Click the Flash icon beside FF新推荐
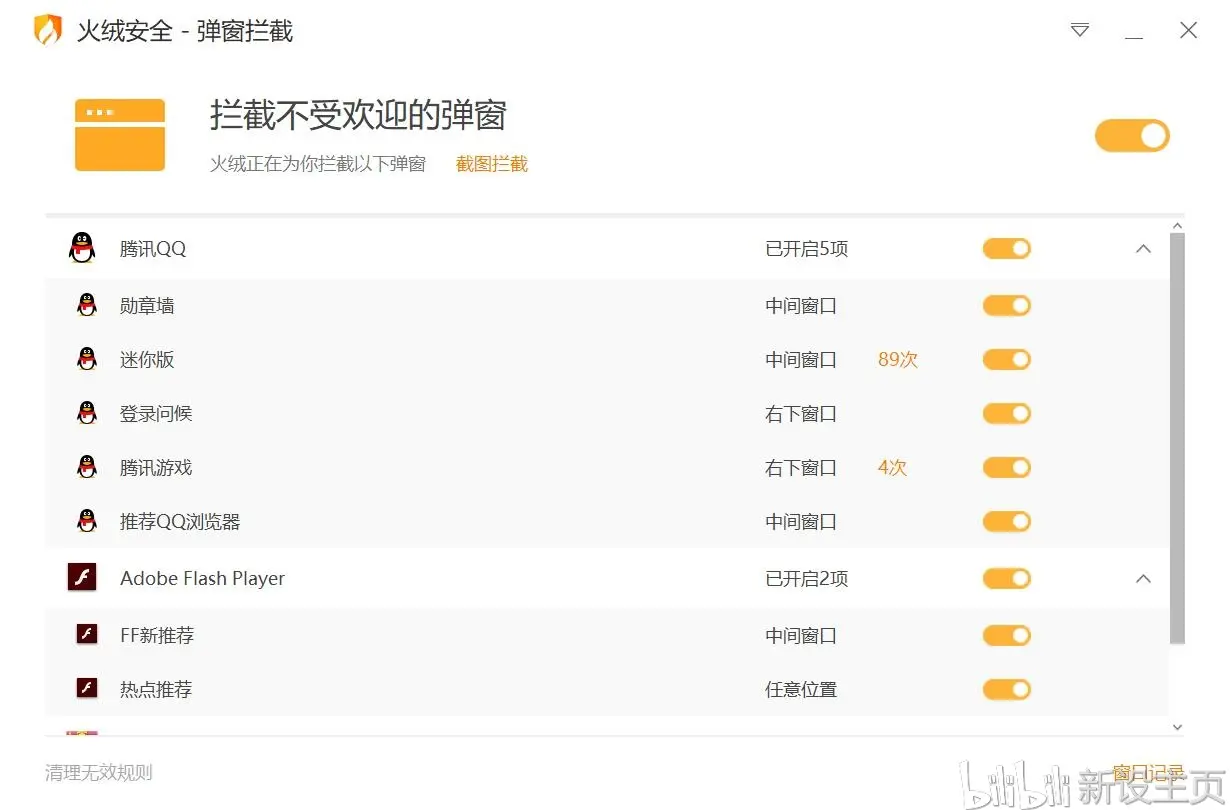 pos(87,634)
